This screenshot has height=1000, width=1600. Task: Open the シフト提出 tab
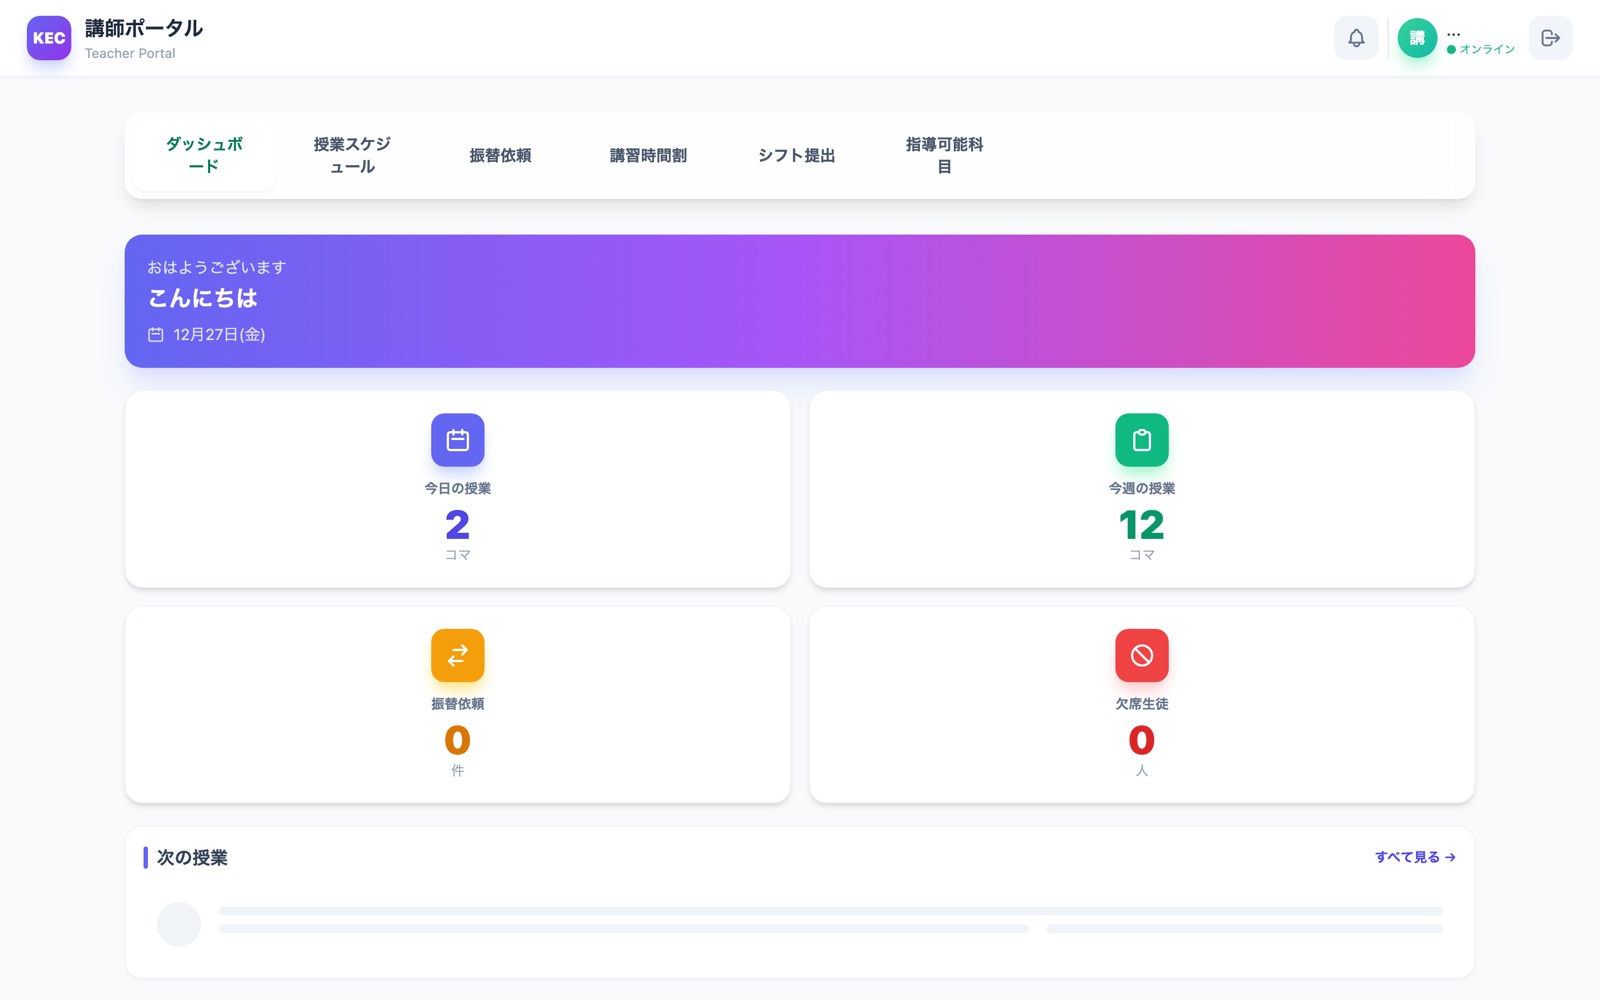[x=797, y=155]
